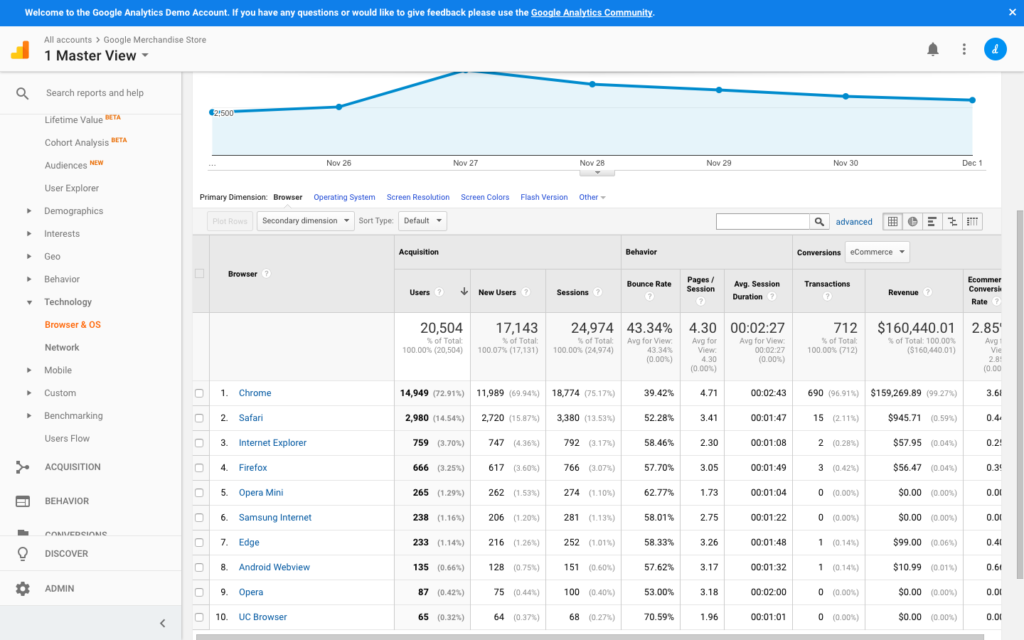Switch to pivot table view
This screenshot has height=640, width=1024.
pos(972,222)
